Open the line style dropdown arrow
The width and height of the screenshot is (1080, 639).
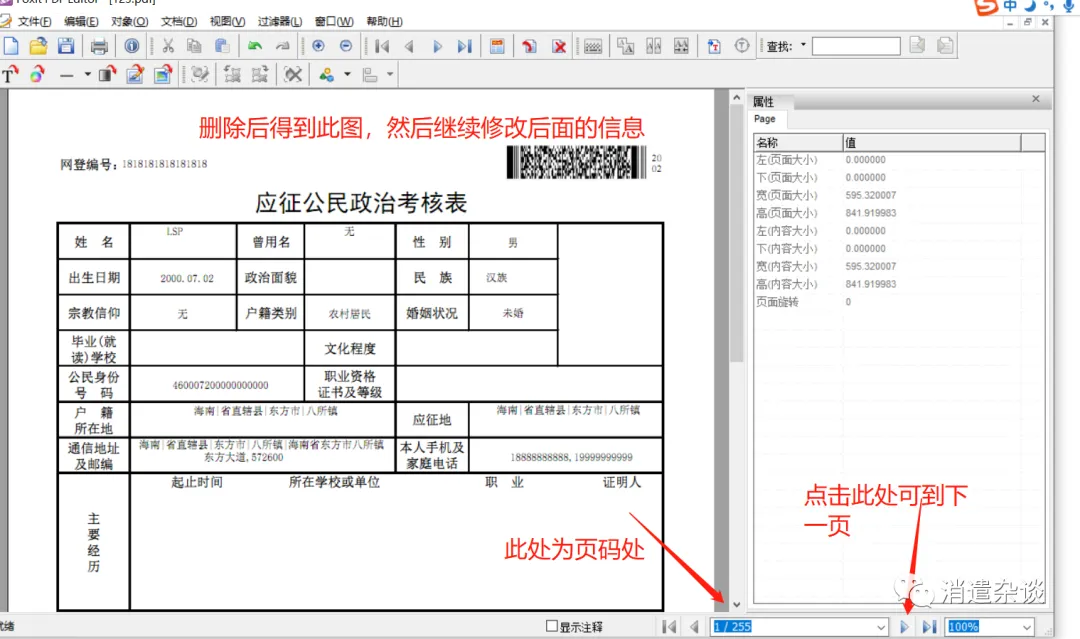point(87,74)
